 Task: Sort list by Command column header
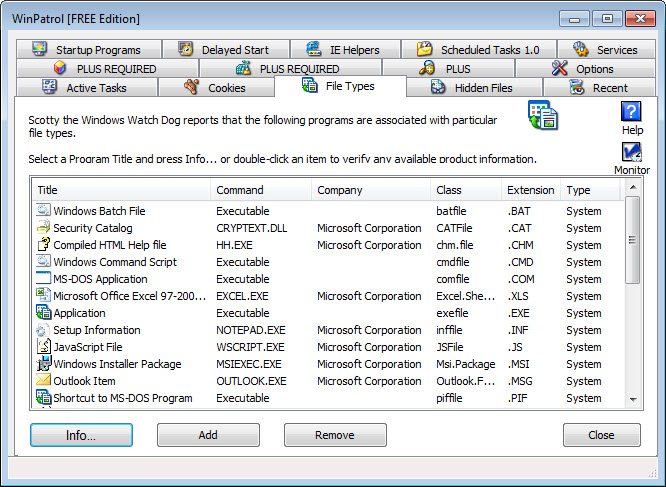tap(261, 190)
